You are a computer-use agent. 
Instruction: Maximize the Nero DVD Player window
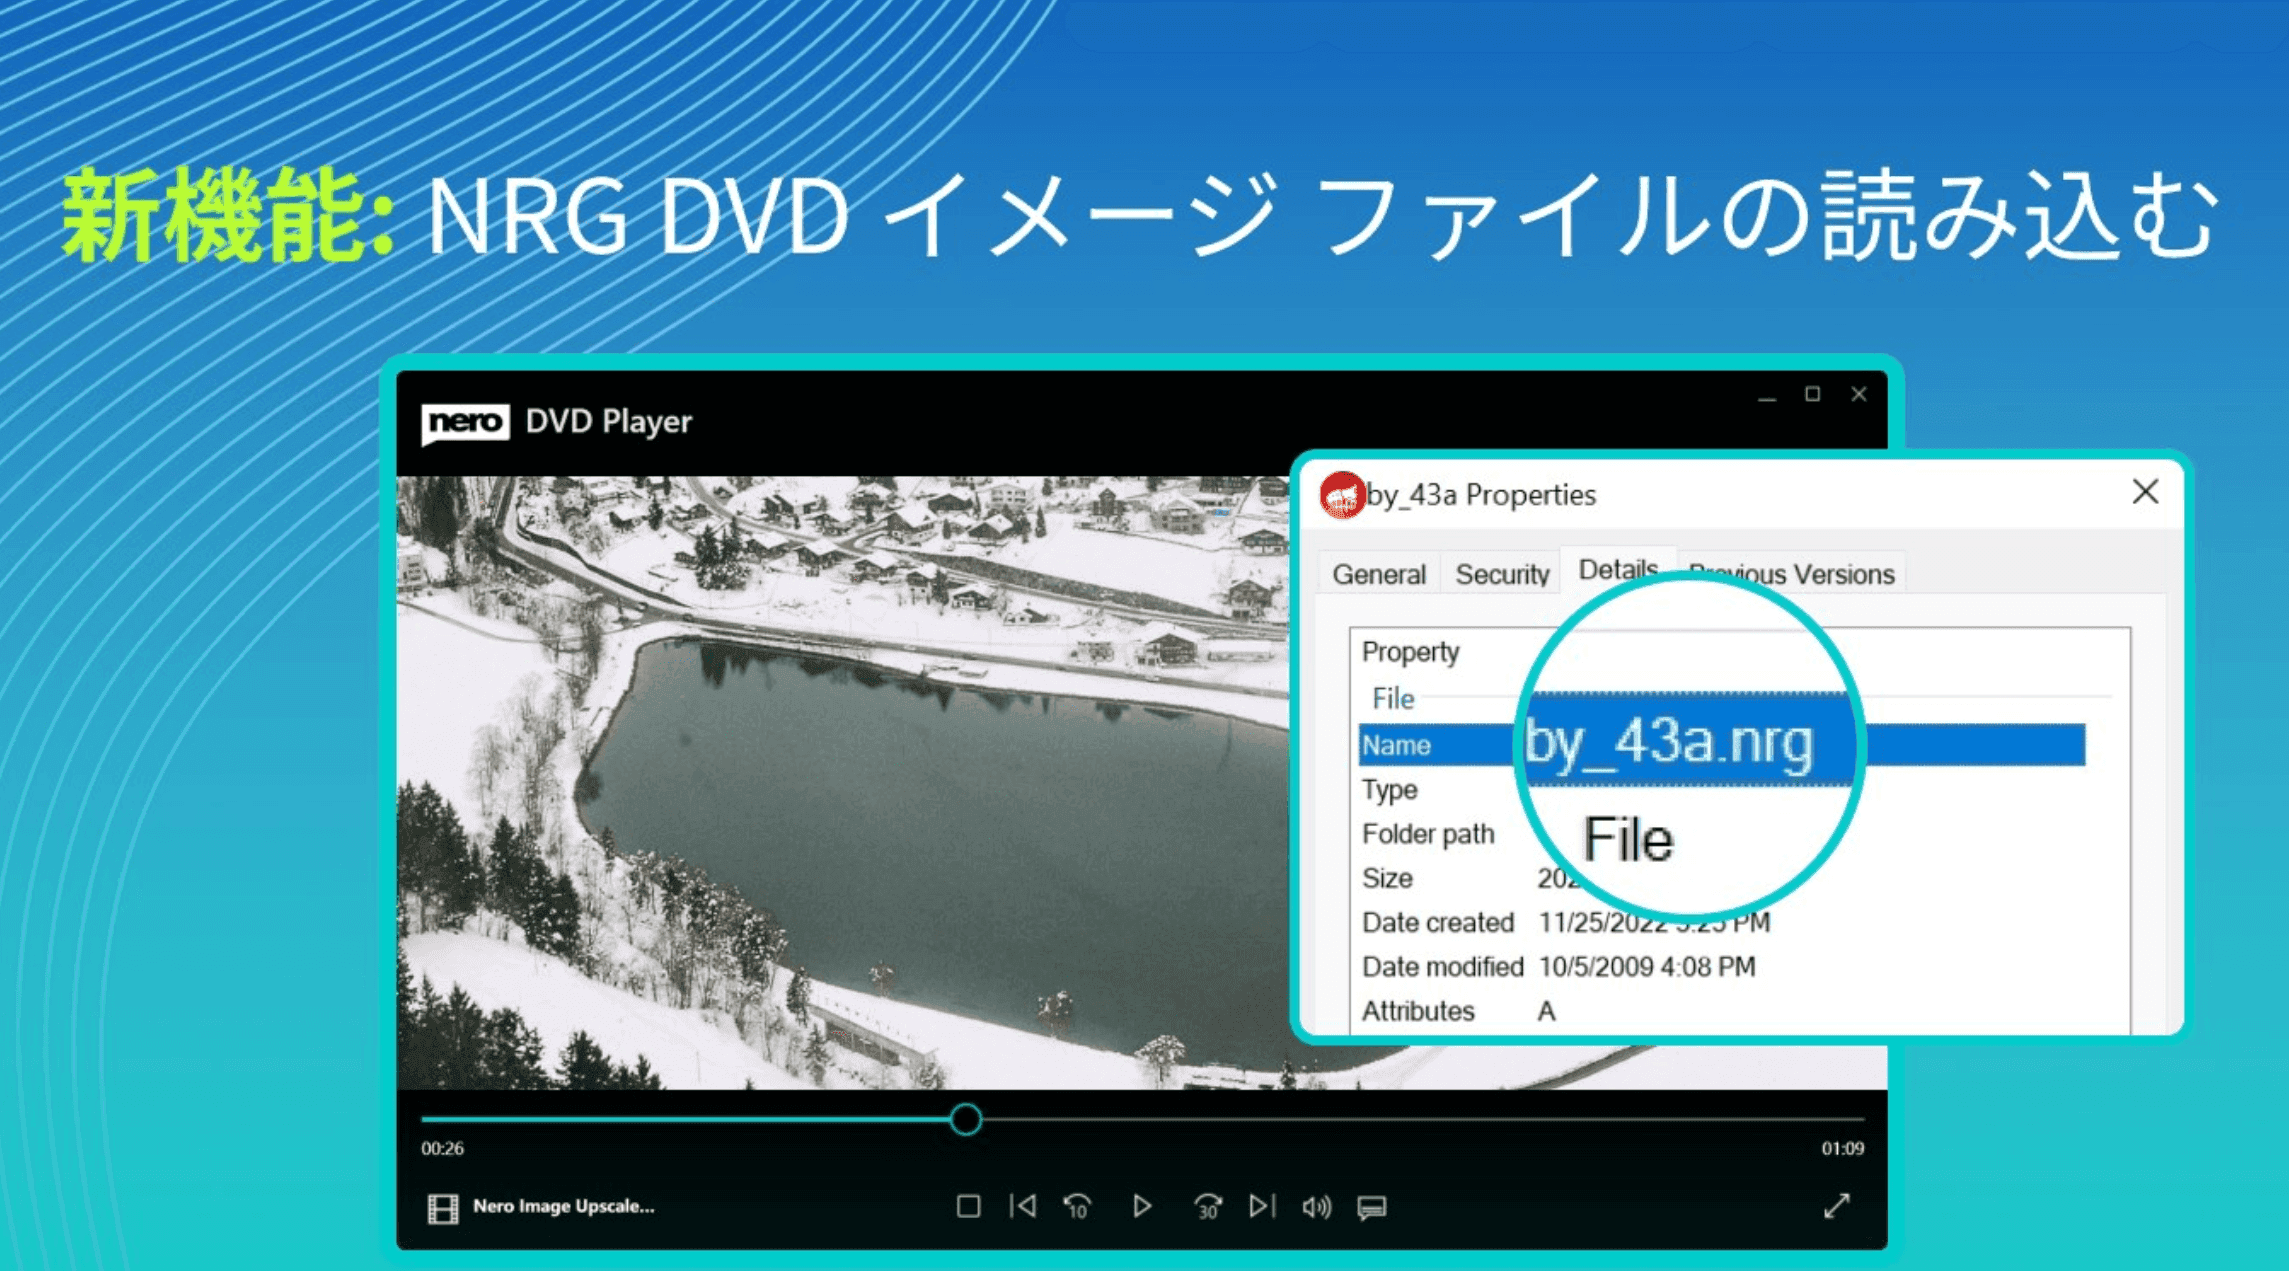click(x=1812, y=394)
